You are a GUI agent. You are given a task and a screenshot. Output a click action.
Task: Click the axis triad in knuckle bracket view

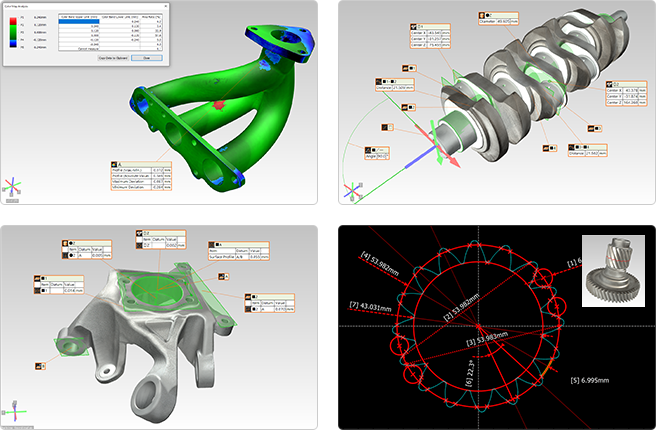13,410
